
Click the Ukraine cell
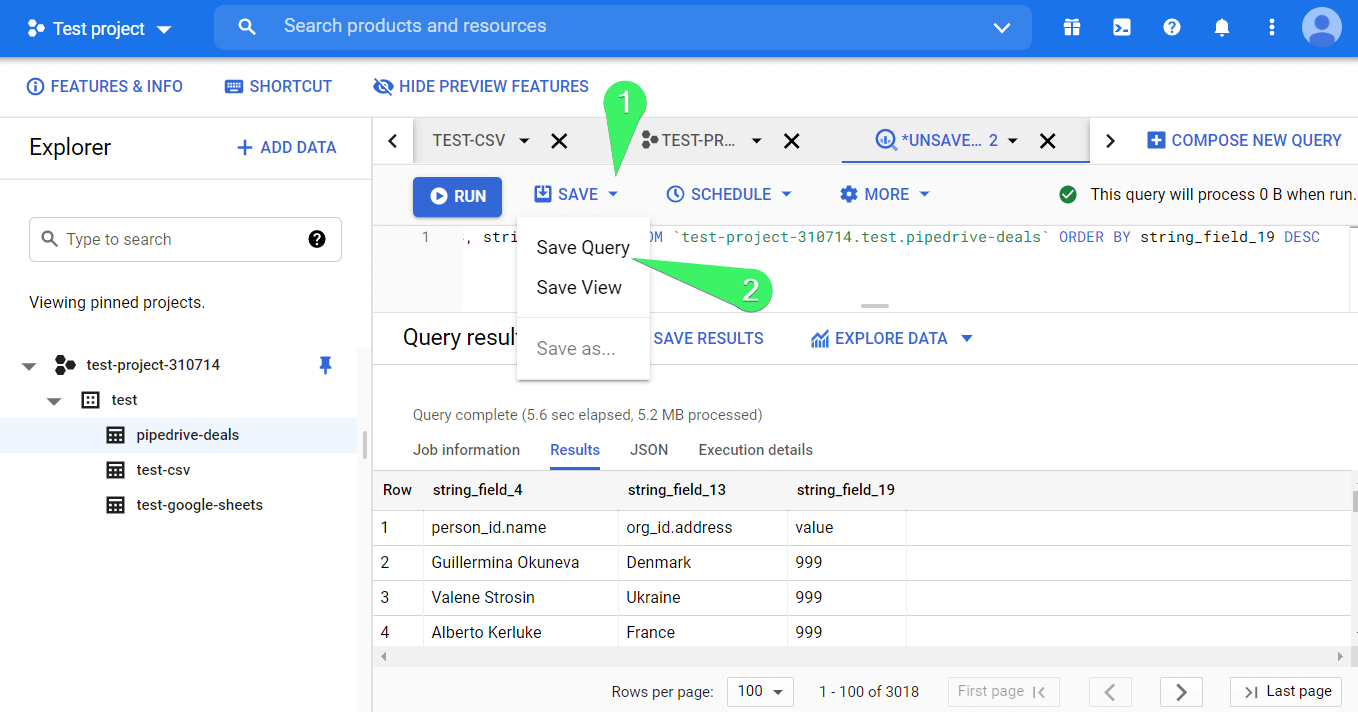653,597
